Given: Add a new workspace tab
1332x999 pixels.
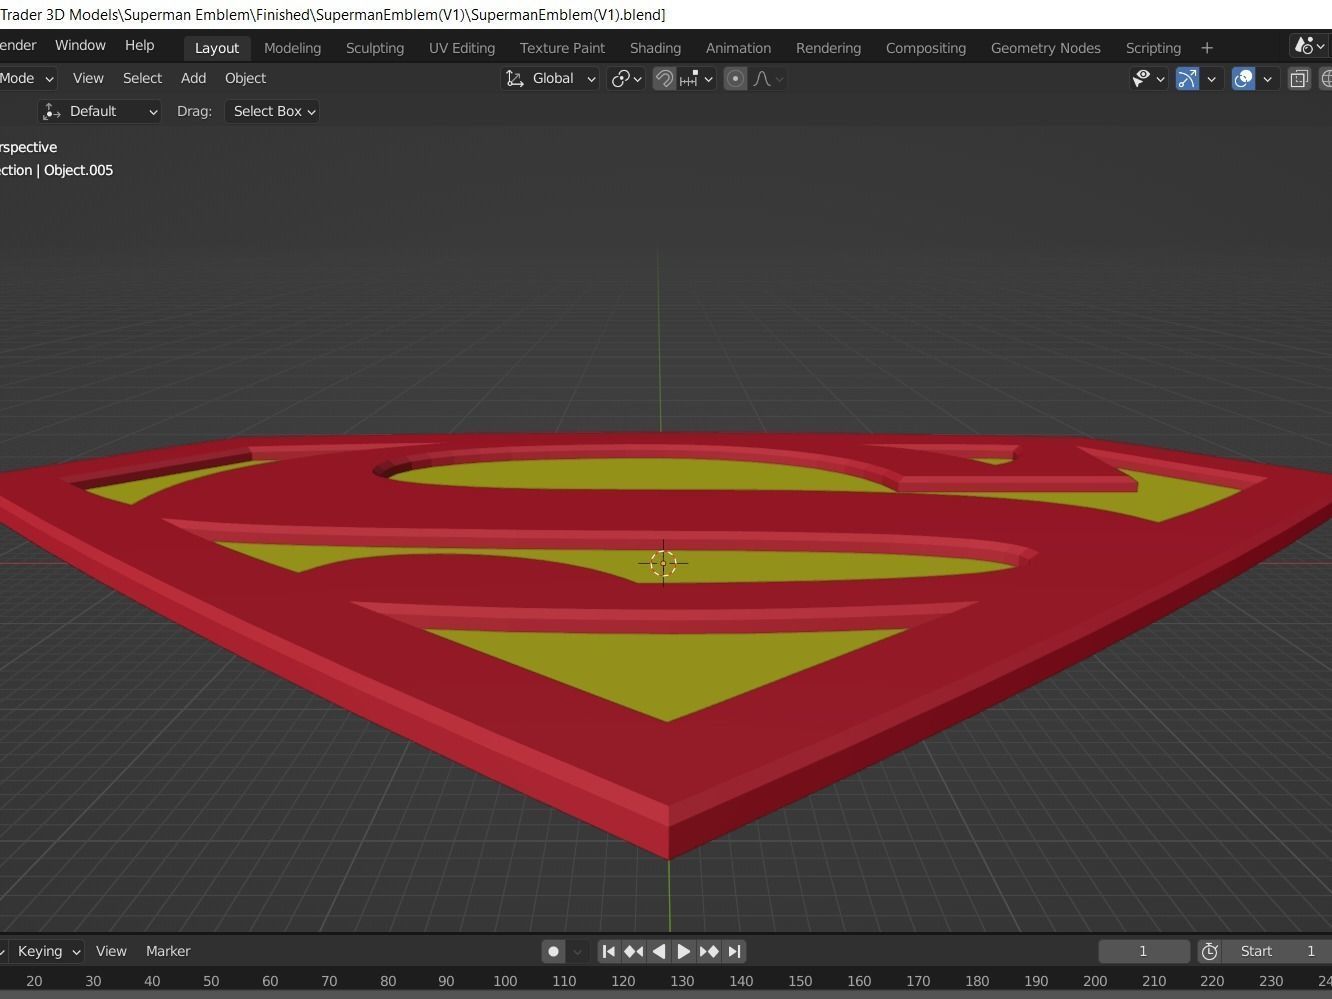Looking at the screenshot, I should click(1207, 48).
